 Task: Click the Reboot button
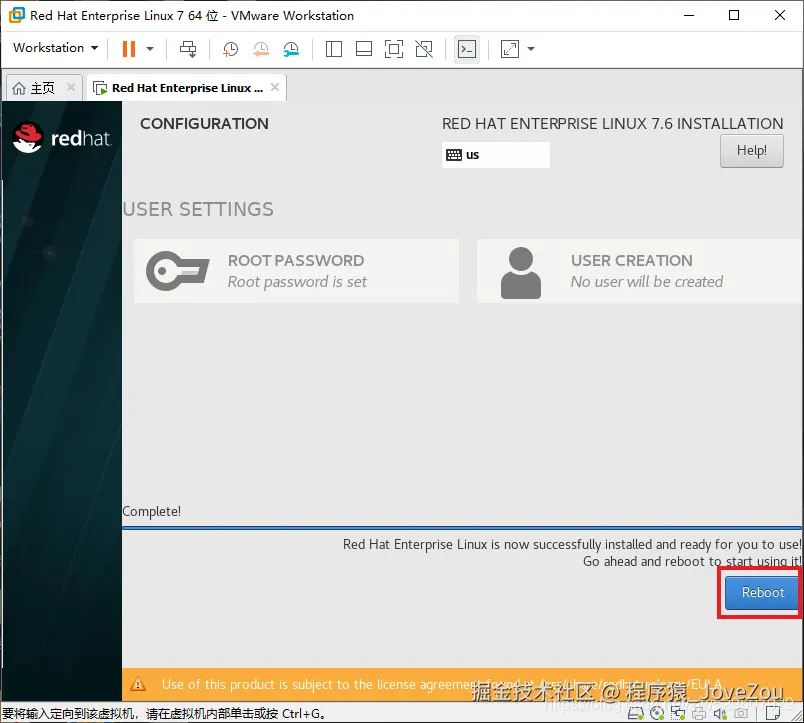(x=762, y=592)
